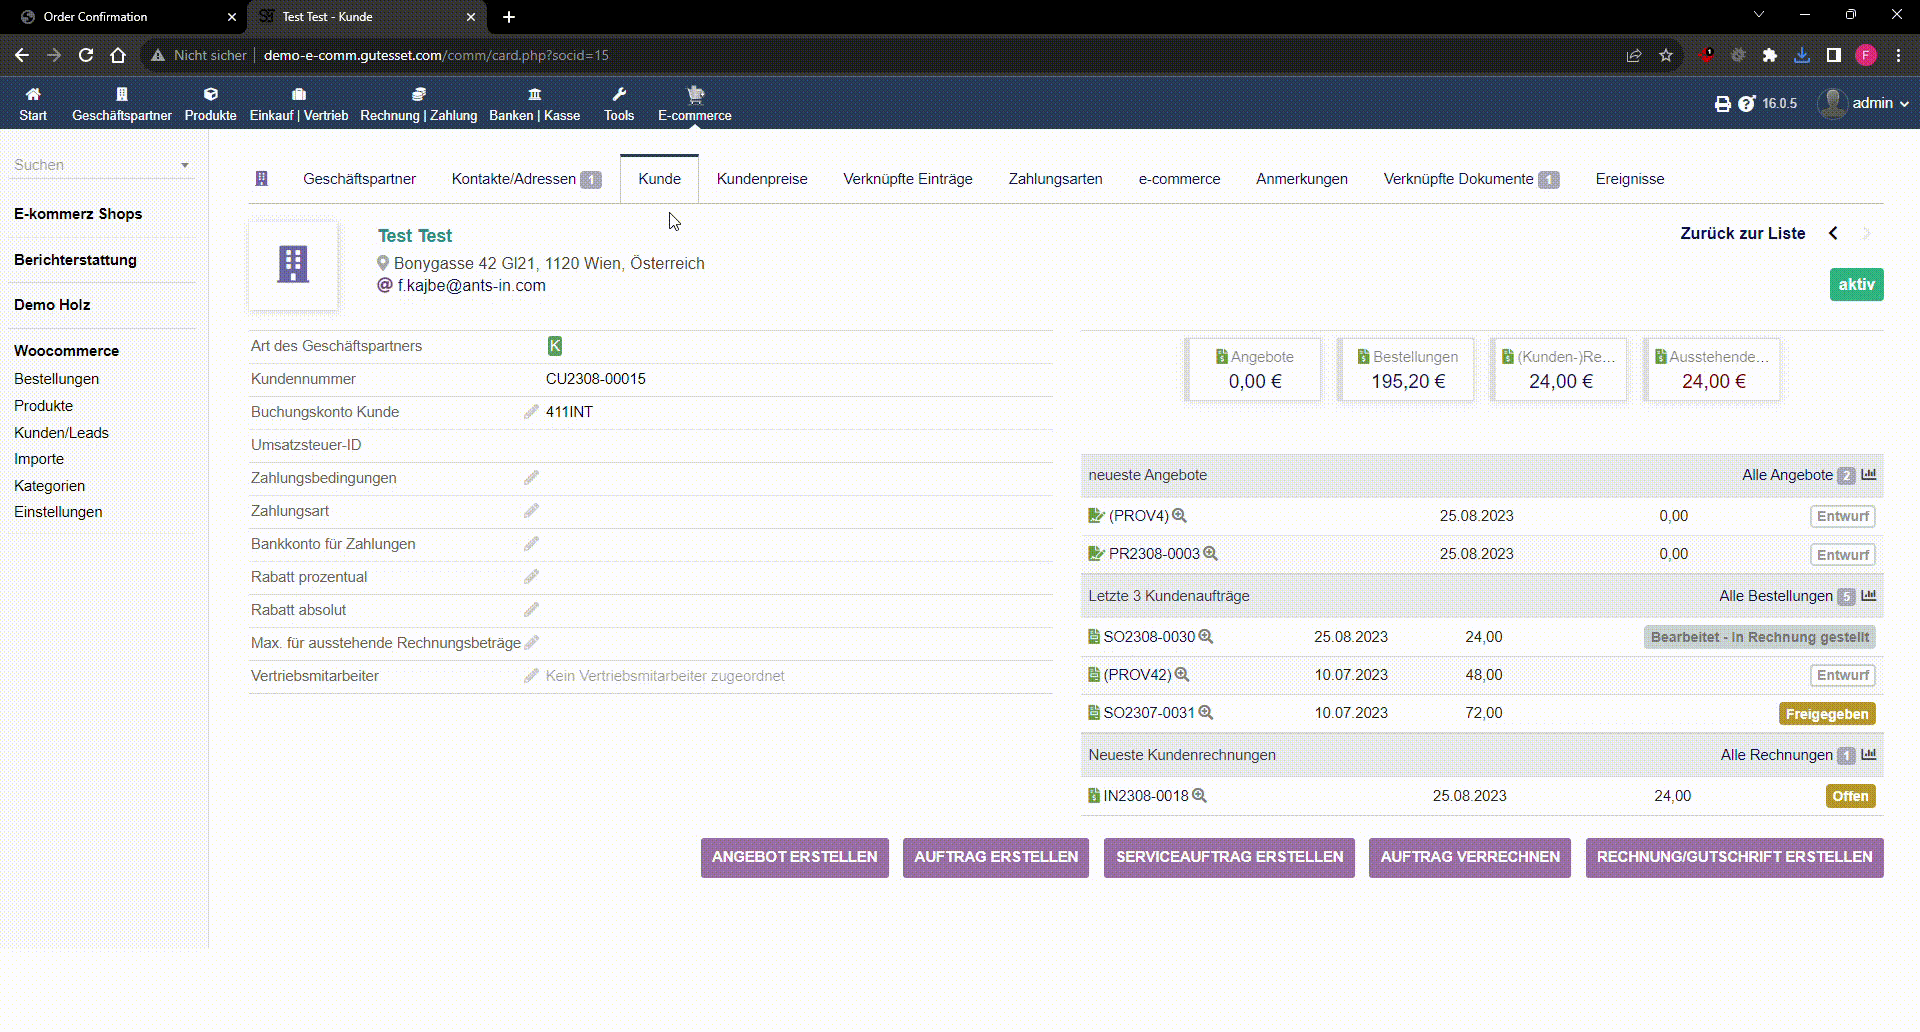This screenshot has width=1920, height=1032.
Task: Switch to Geschäftspartner tab
Action: click(360, 179)
